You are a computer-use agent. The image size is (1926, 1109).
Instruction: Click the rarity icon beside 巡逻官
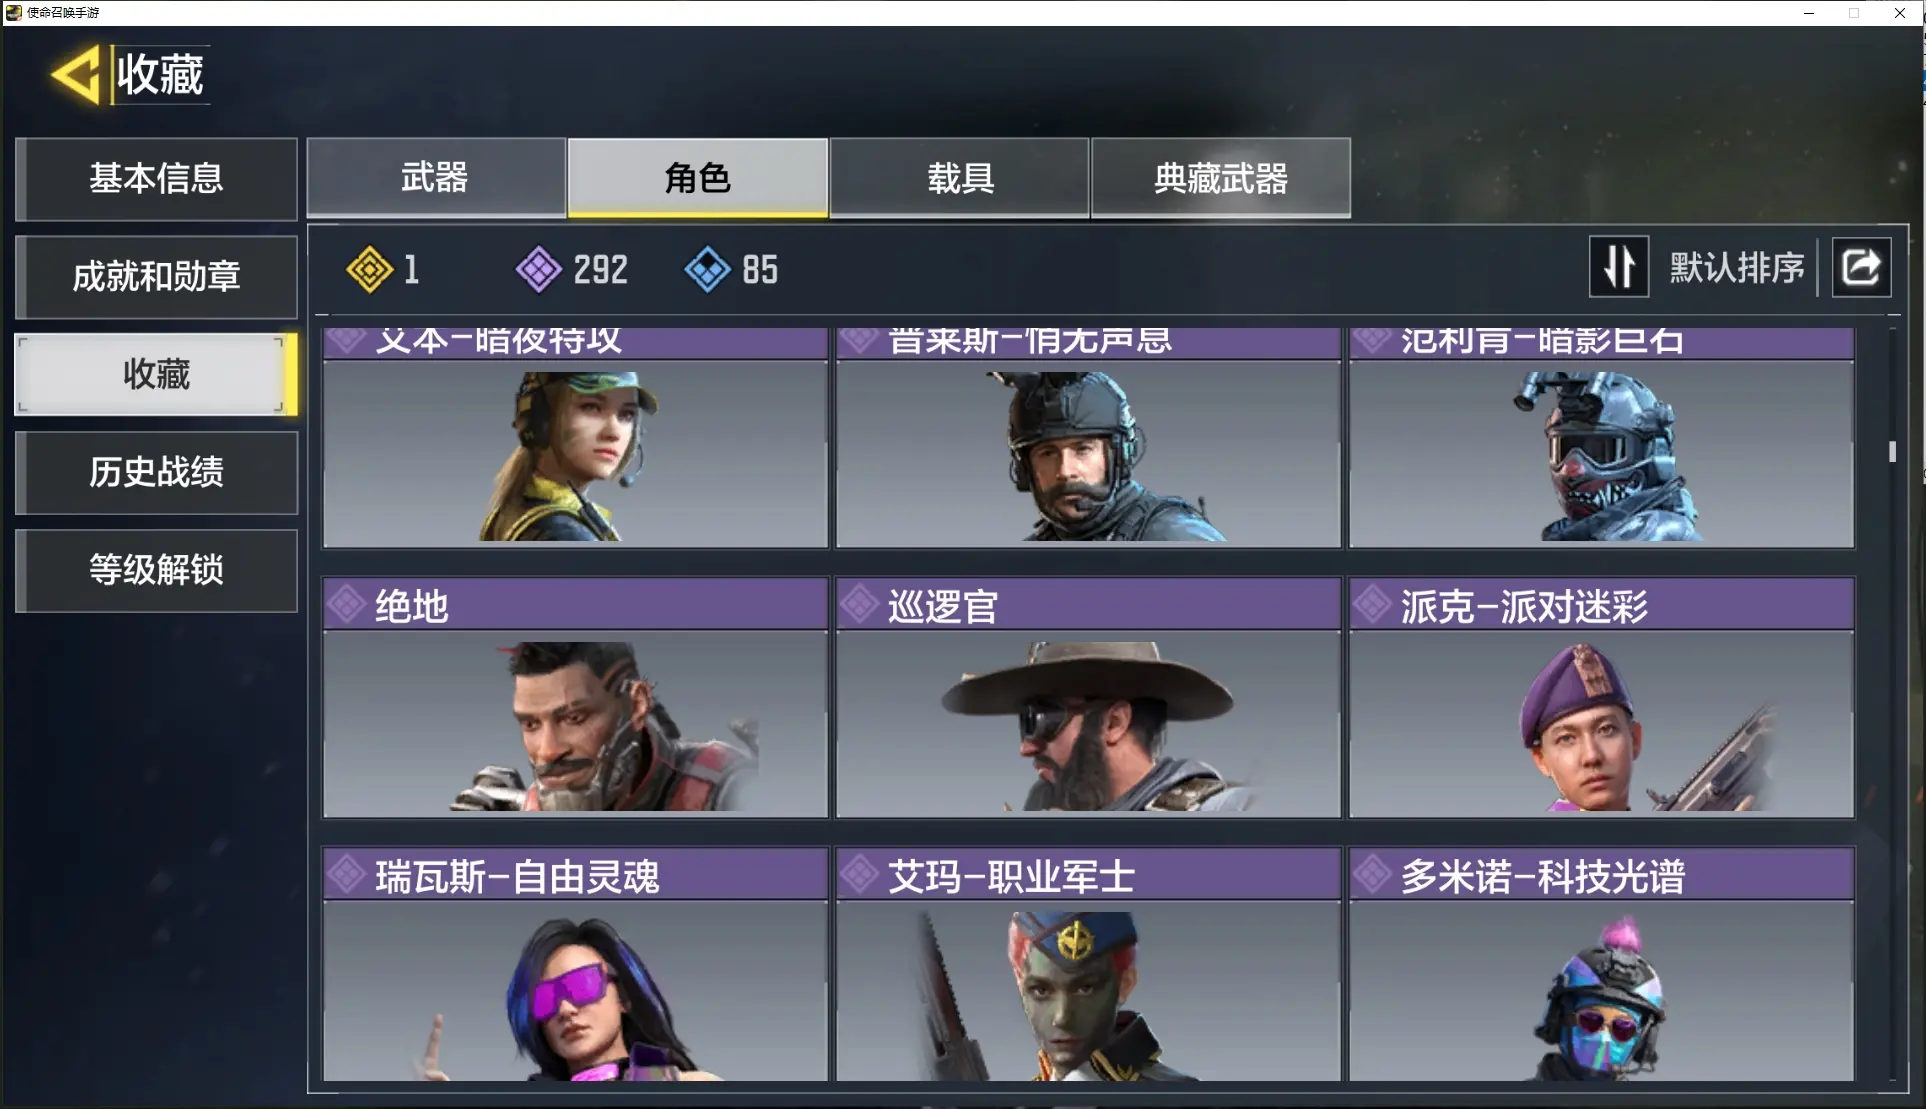[x=859, y=604]
